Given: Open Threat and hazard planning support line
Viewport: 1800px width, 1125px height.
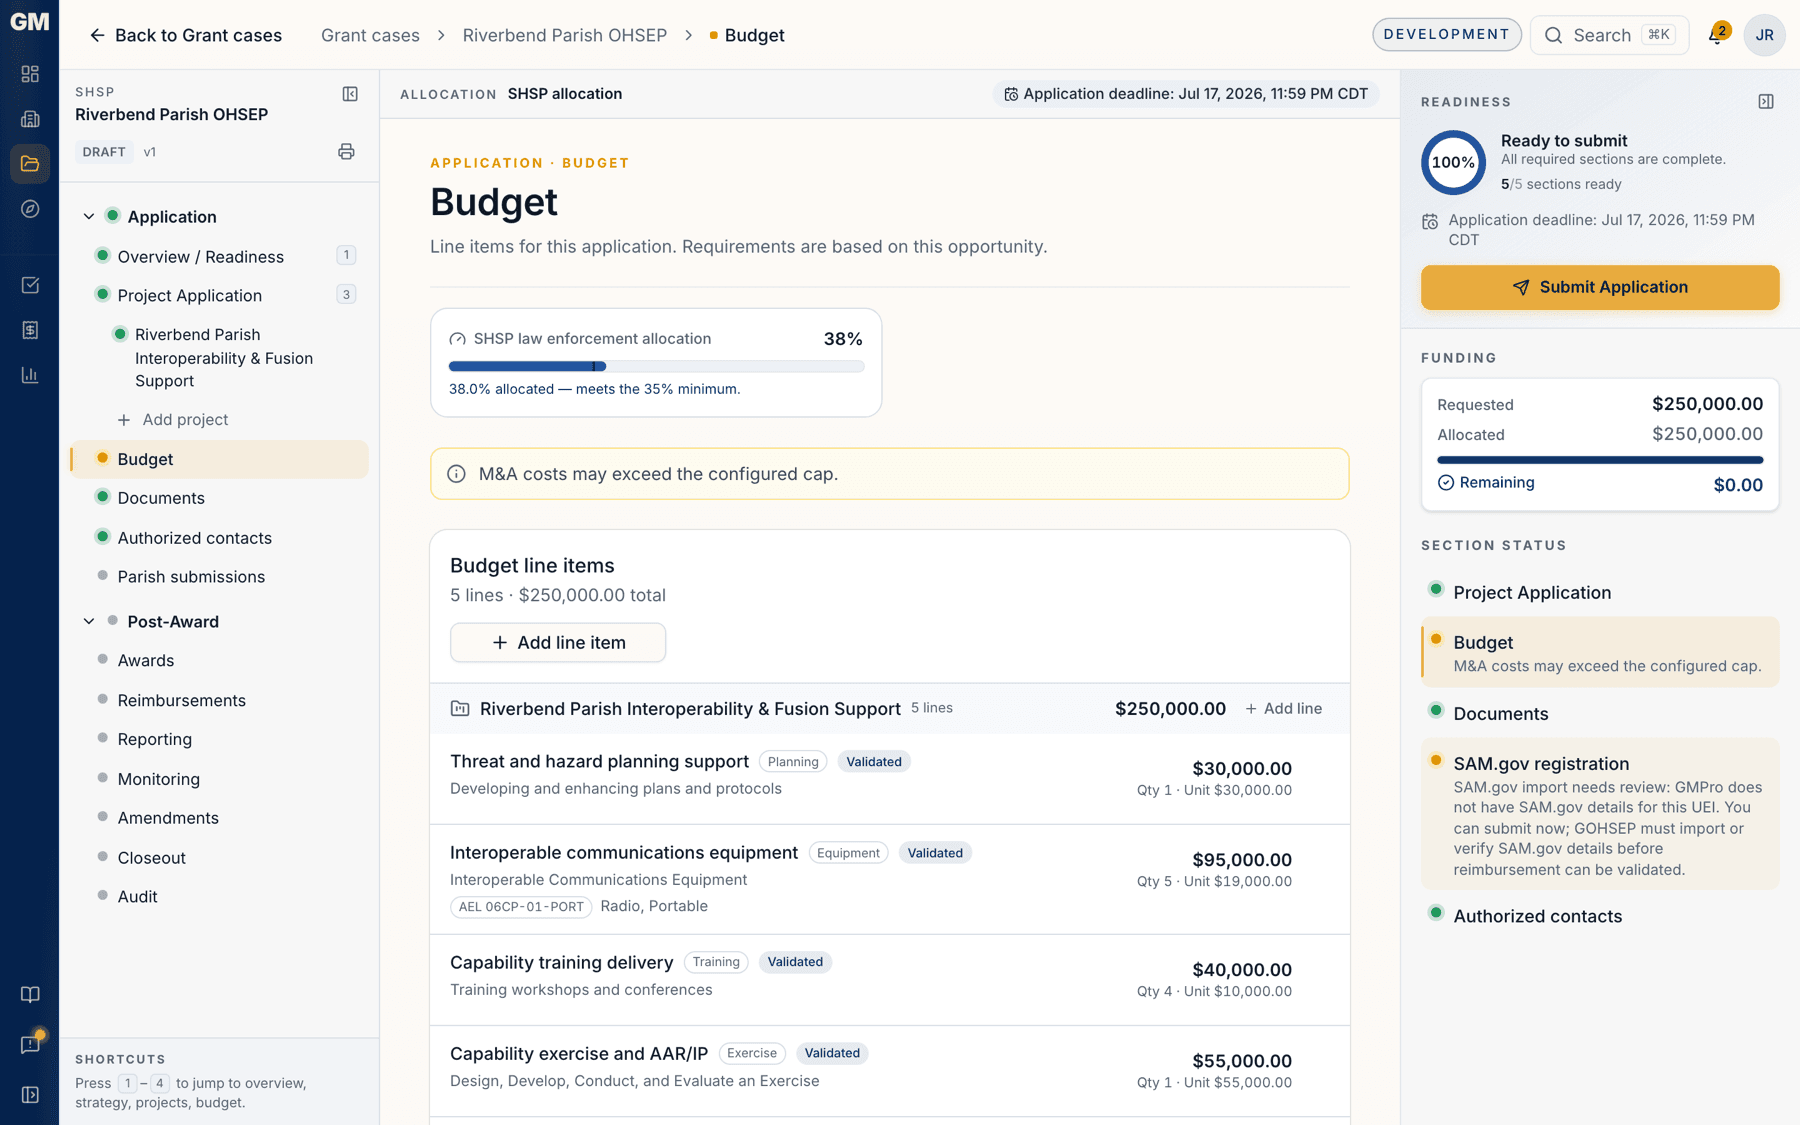Looking at the screenshot, I should pos(889,779).
